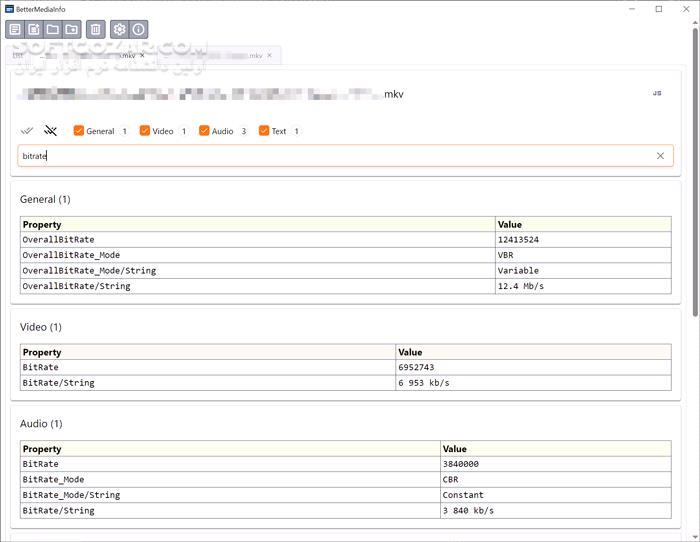
Task: Switch to the second .mkv tab
Action: pyautogui.click(x=225, y=55)
